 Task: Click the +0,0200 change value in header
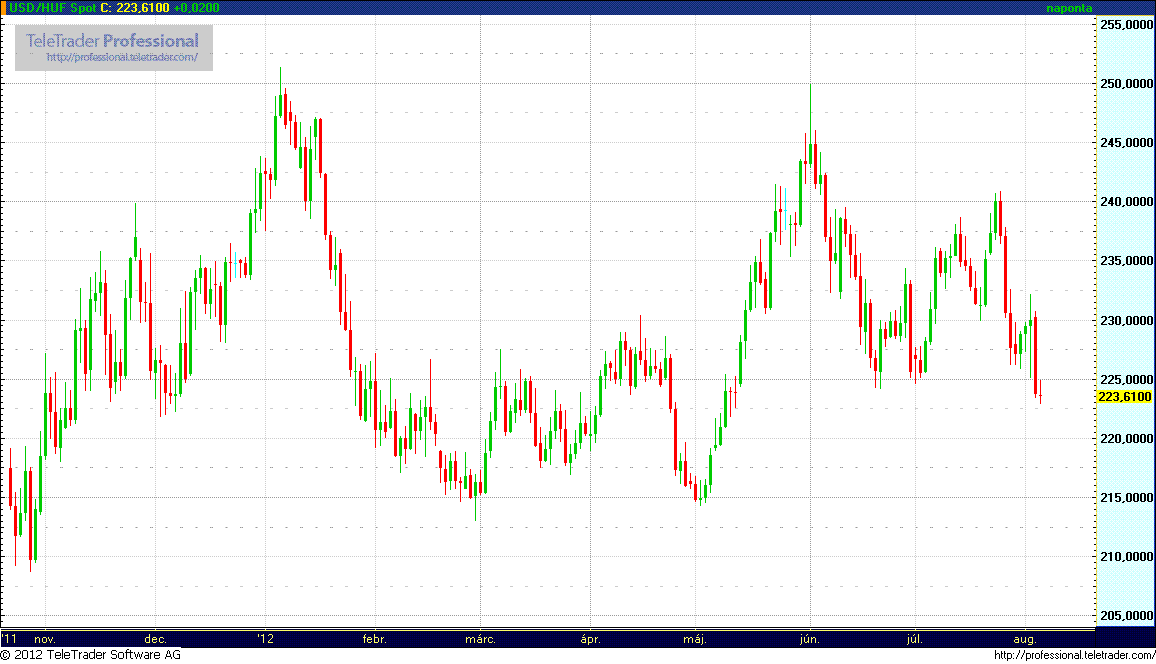(x=196, y=8)
